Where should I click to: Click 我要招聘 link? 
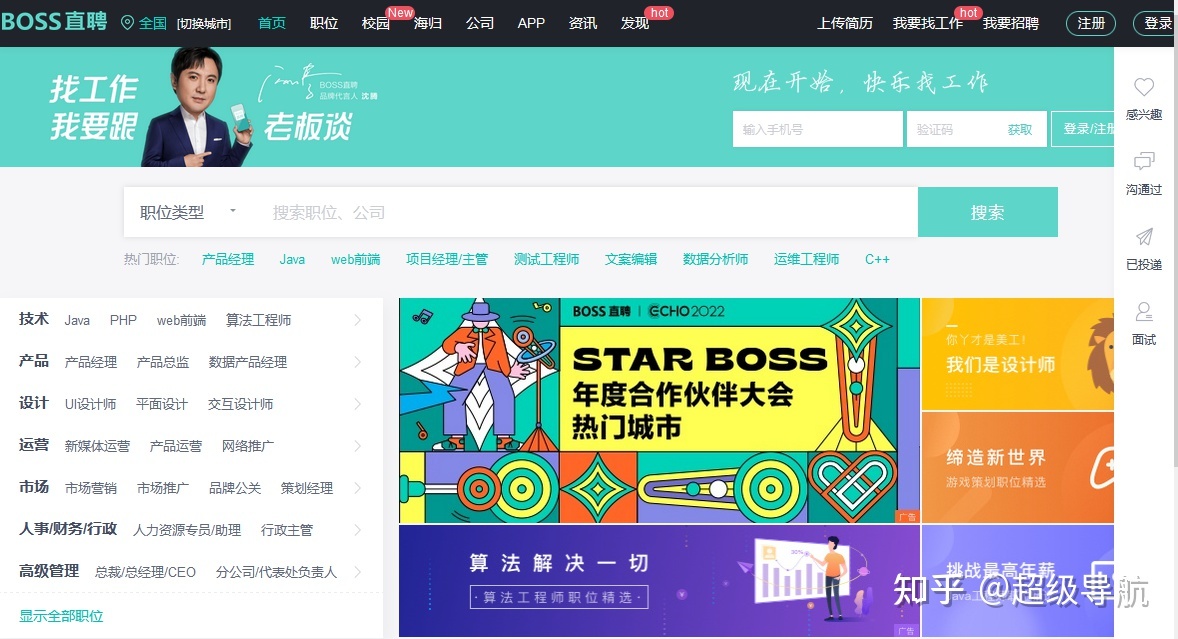point(1010,23)
